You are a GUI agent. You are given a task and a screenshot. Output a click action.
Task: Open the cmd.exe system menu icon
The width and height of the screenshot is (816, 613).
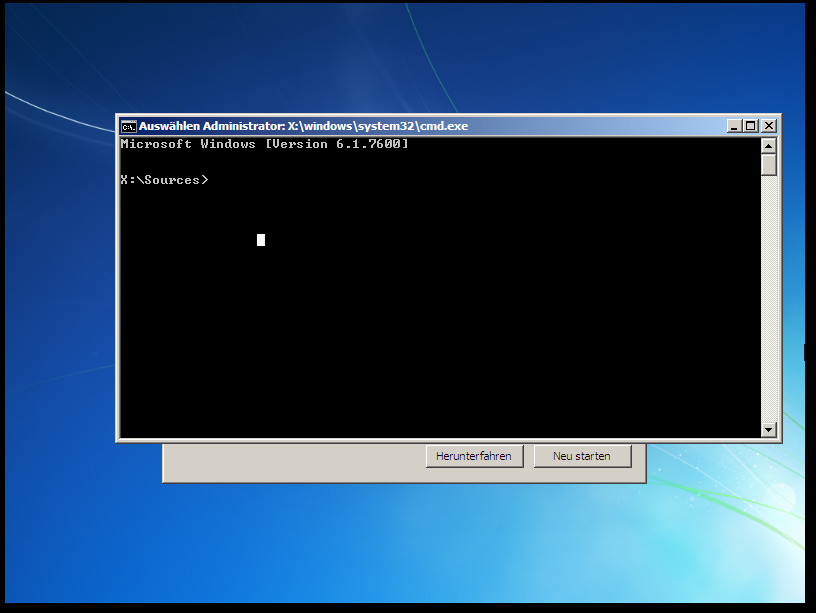click(129, 126)
